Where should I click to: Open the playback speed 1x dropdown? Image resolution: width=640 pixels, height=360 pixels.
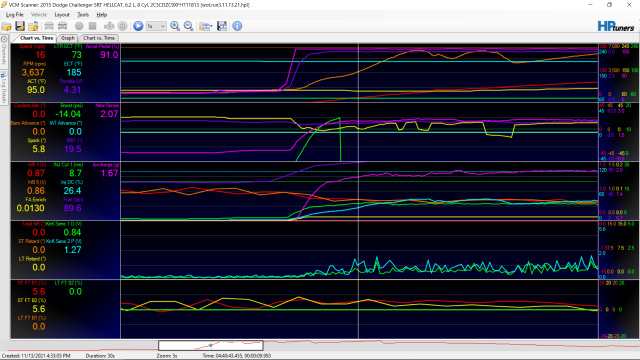pyautogui.click(x=156, y=26)
